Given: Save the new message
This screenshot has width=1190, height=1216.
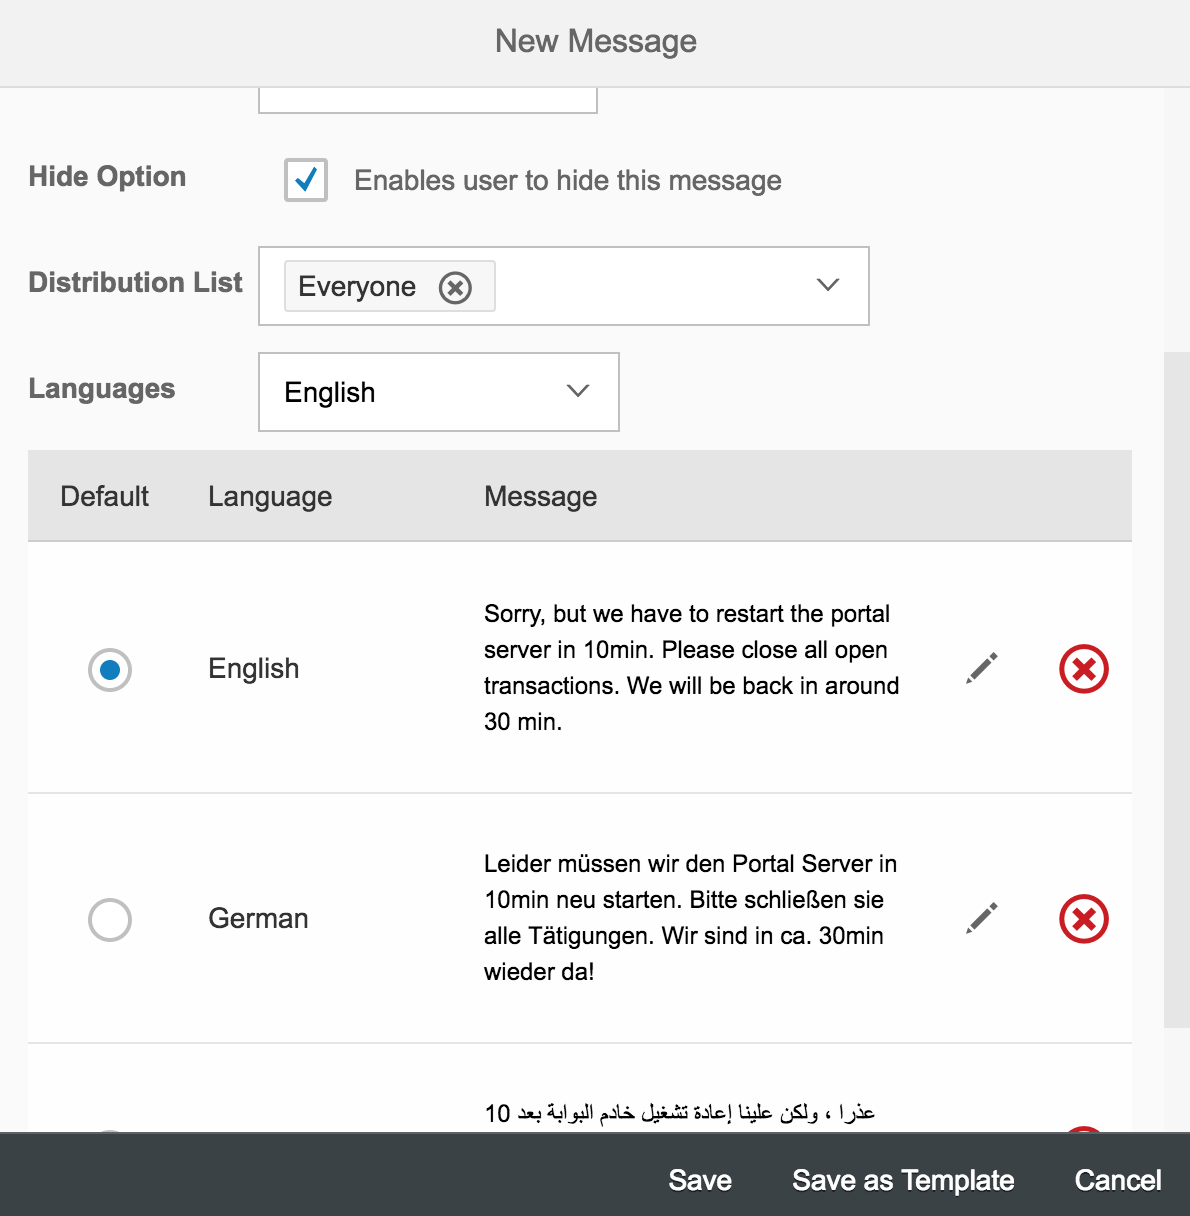Looking at the screenshot, I should pyautogui.click(x=700, y=1180).
